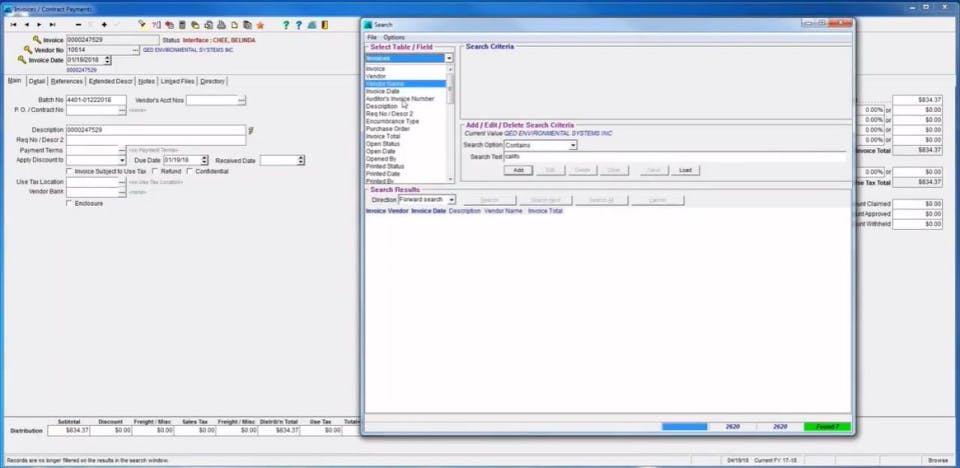Open Vendor Bank lookup button

click(x=122, y=192)
